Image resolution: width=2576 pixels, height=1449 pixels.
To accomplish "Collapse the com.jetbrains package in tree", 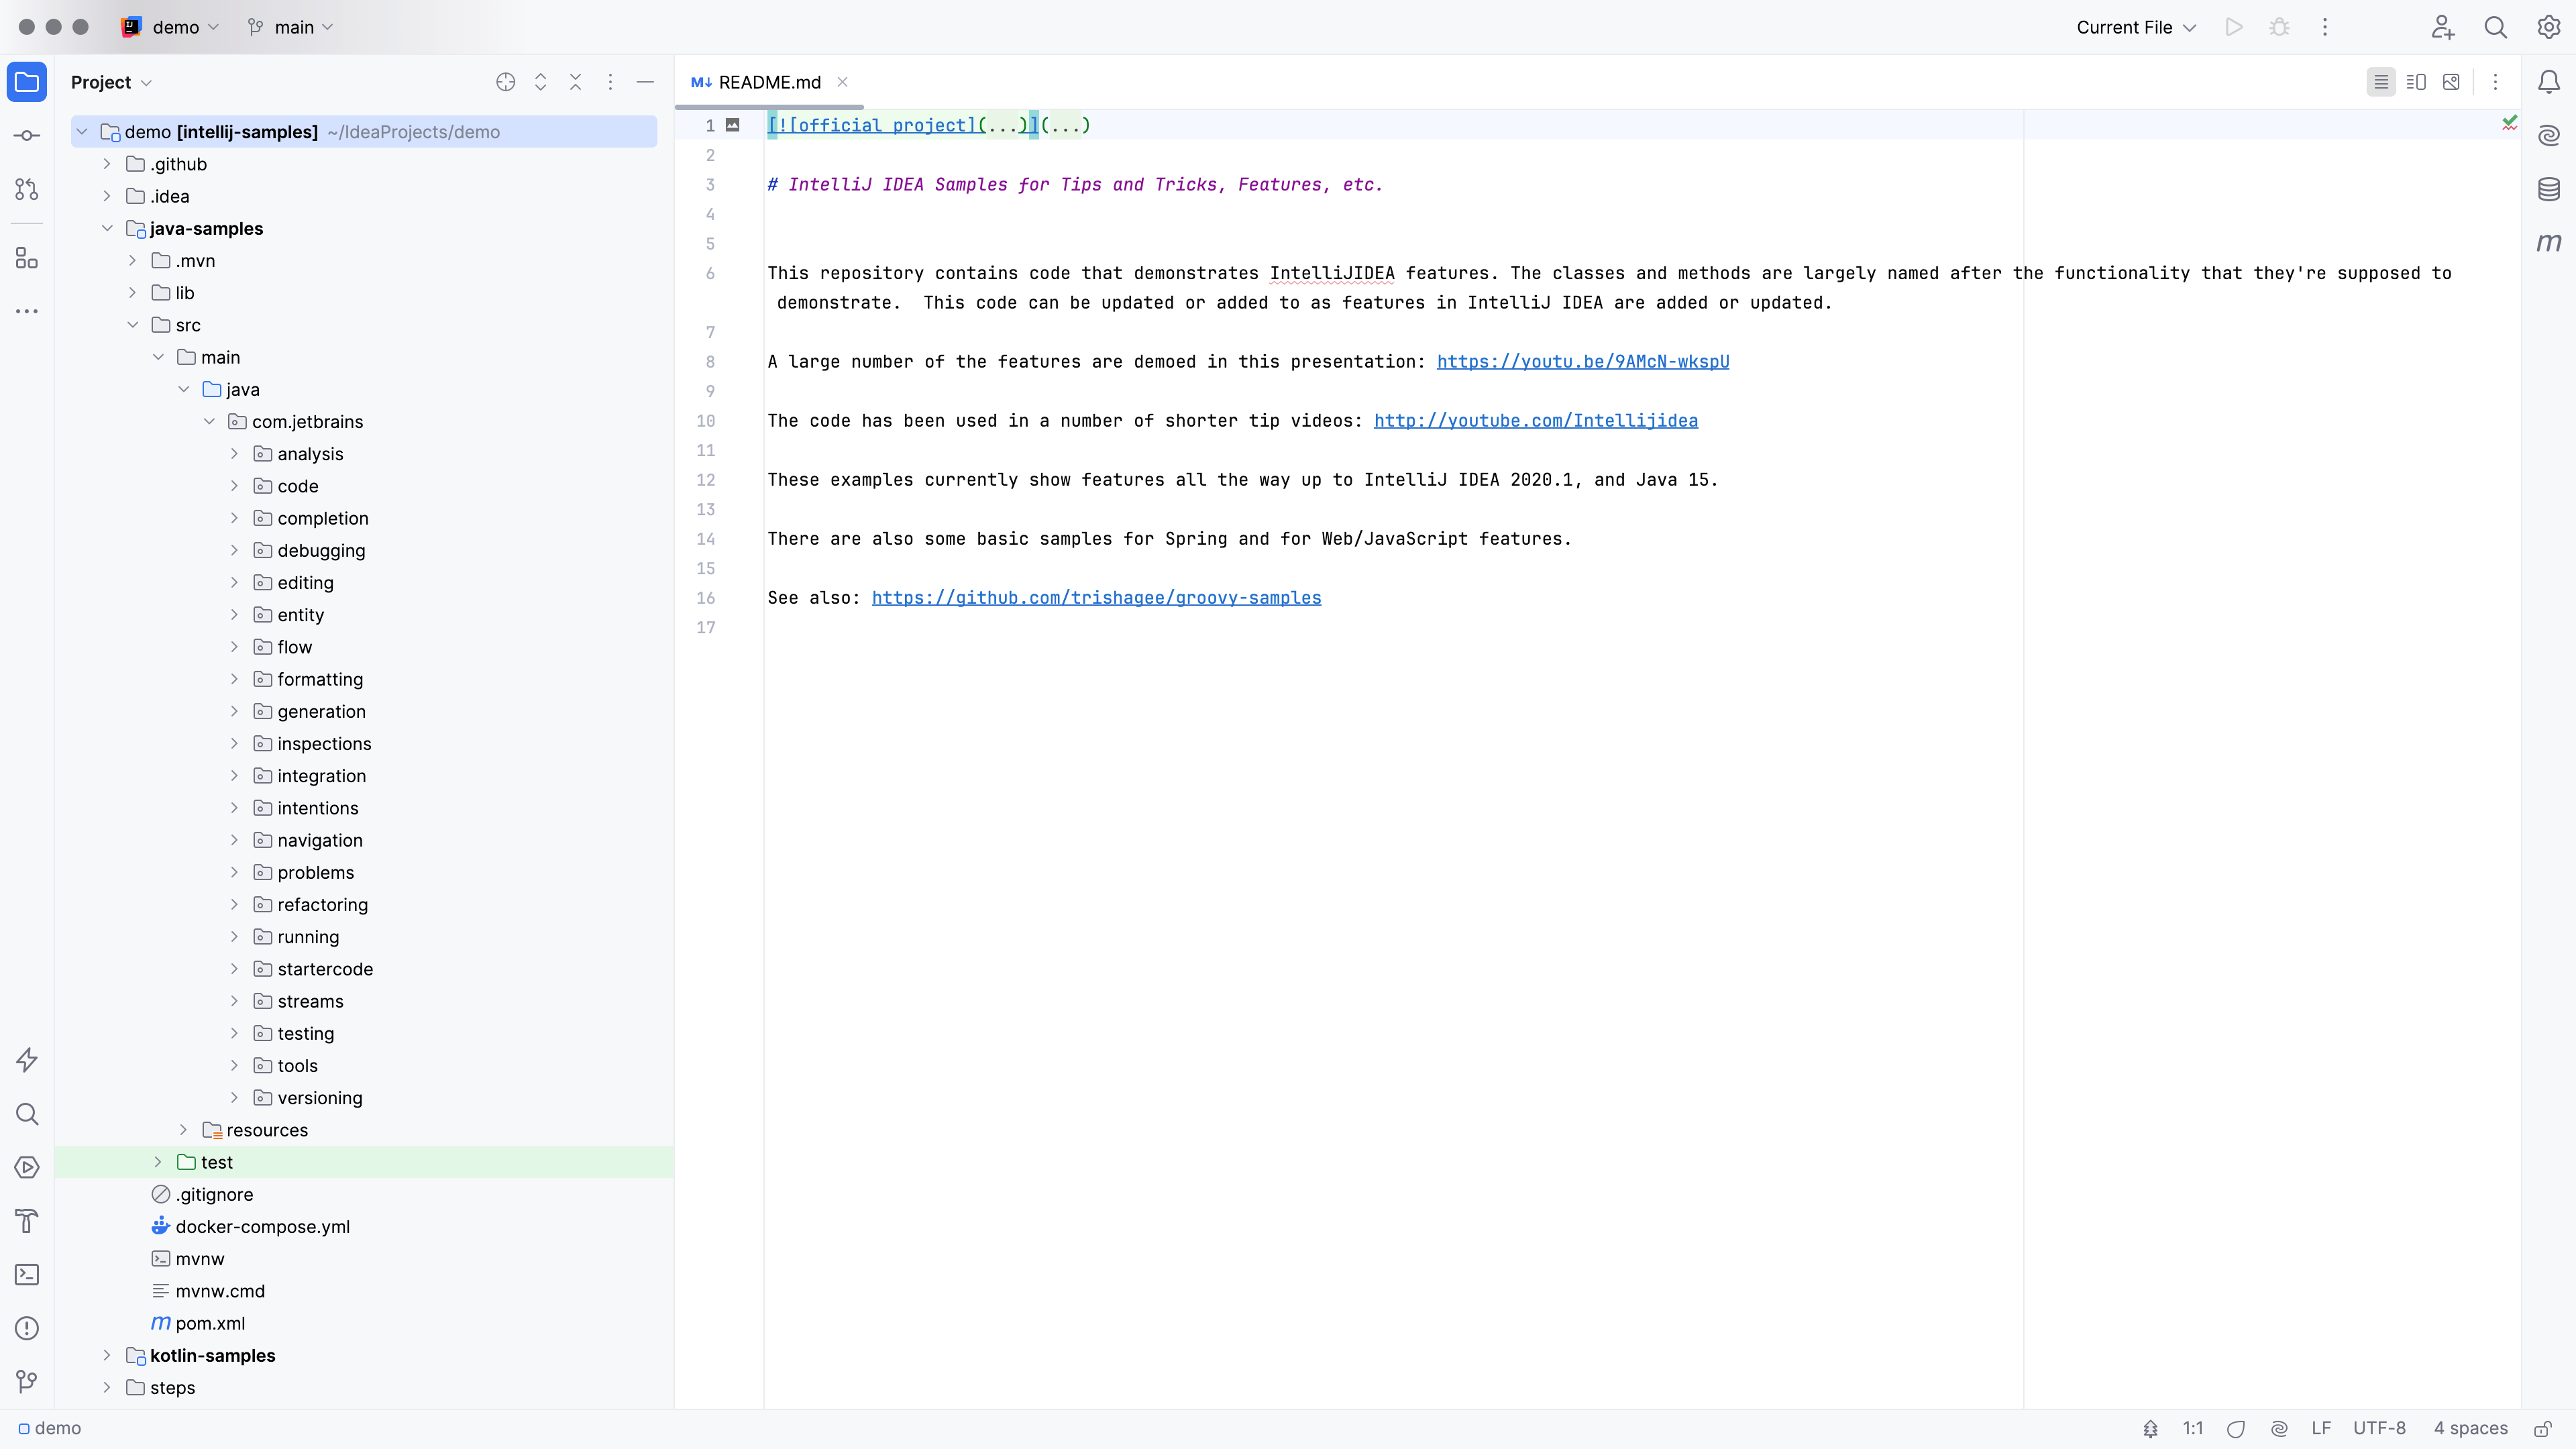I will tap(209, 421).
